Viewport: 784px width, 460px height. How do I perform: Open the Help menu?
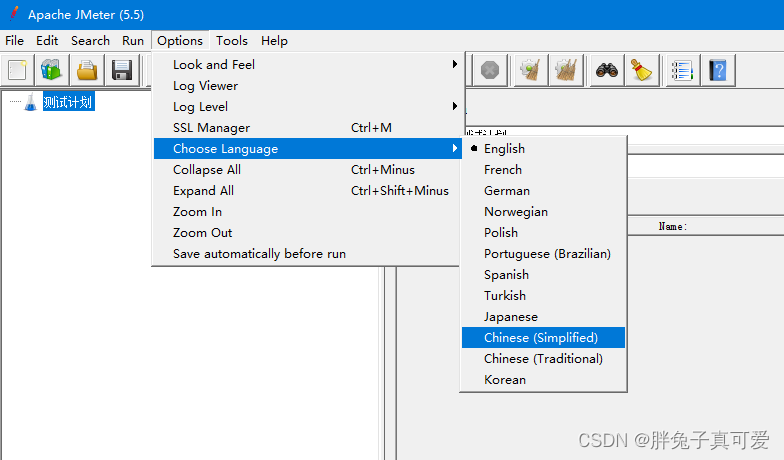click(x=274, y=40)
